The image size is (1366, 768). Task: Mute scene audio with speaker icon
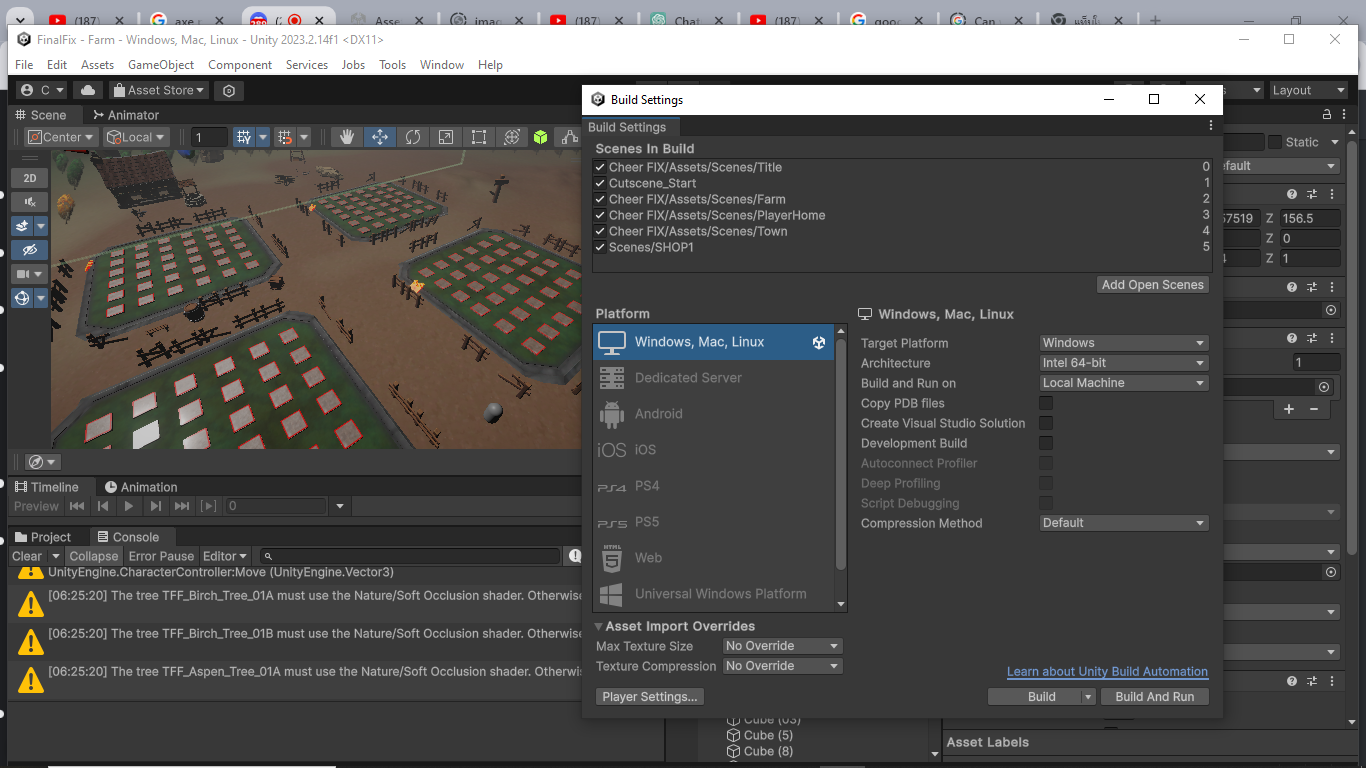pyautogui.click(x=30, y=202)
